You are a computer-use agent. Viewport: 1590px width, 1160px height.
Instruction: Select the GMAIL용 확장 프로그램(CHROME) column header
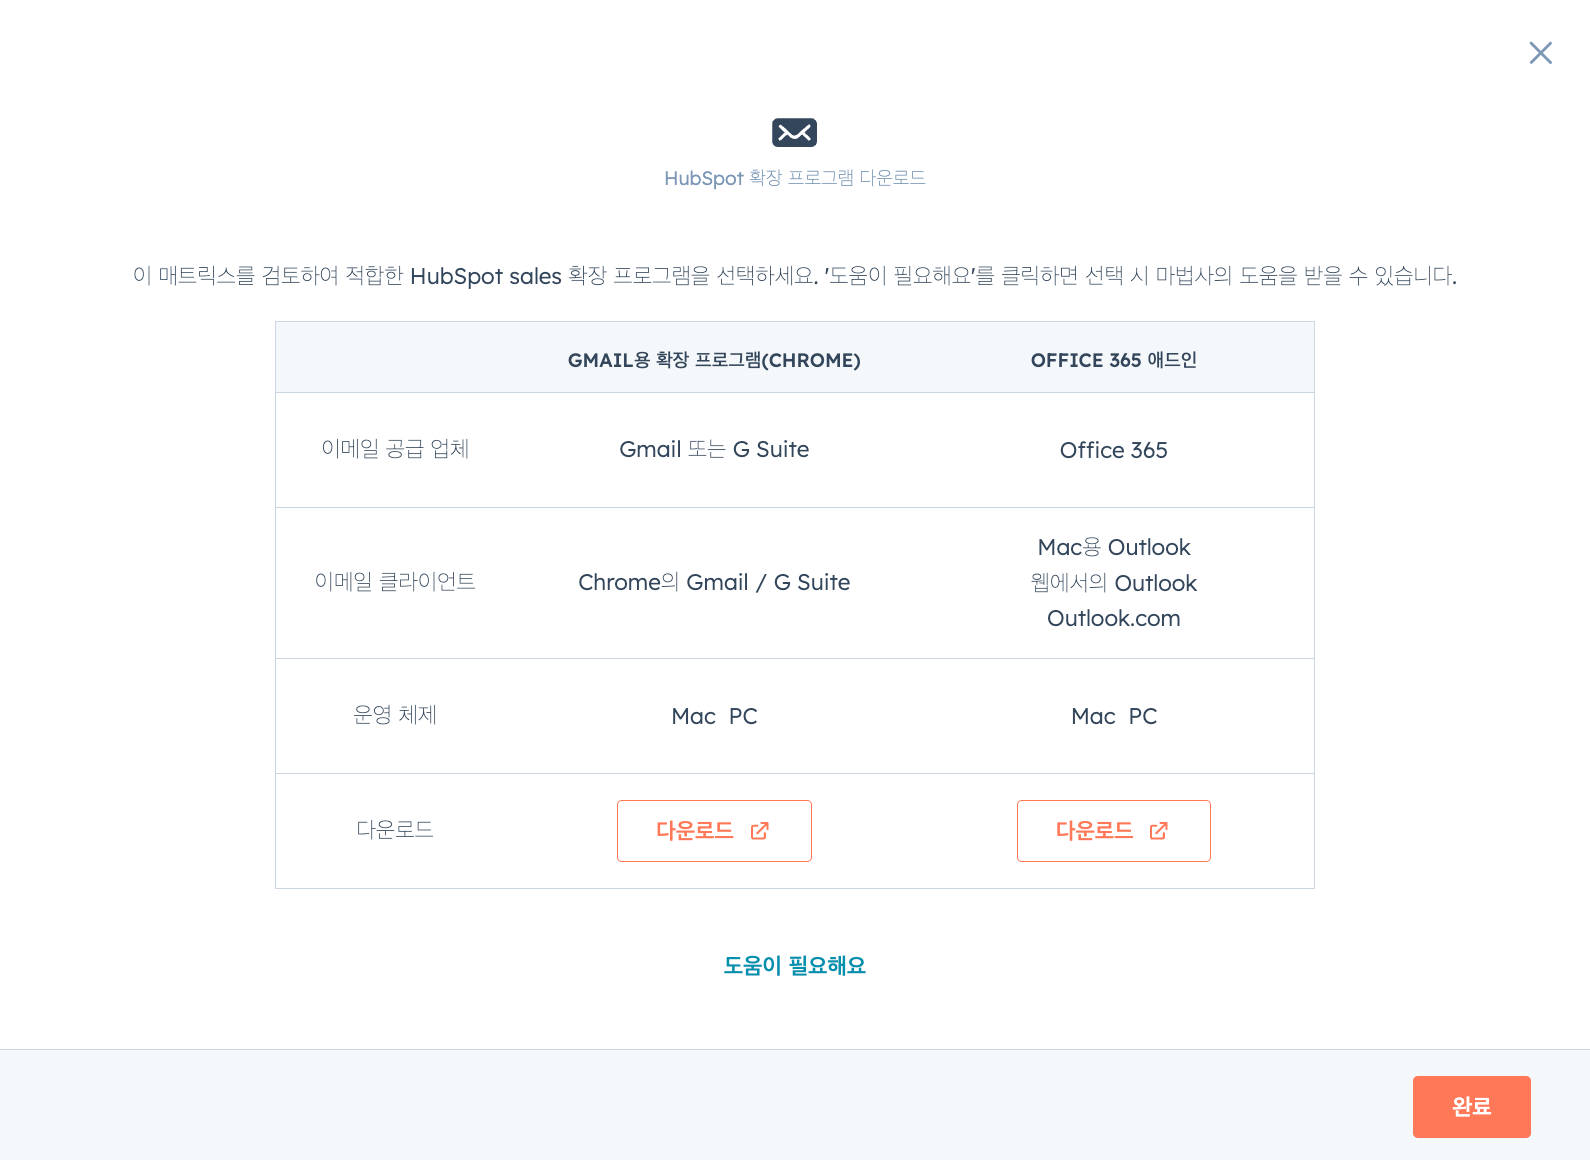click(714, 360)
